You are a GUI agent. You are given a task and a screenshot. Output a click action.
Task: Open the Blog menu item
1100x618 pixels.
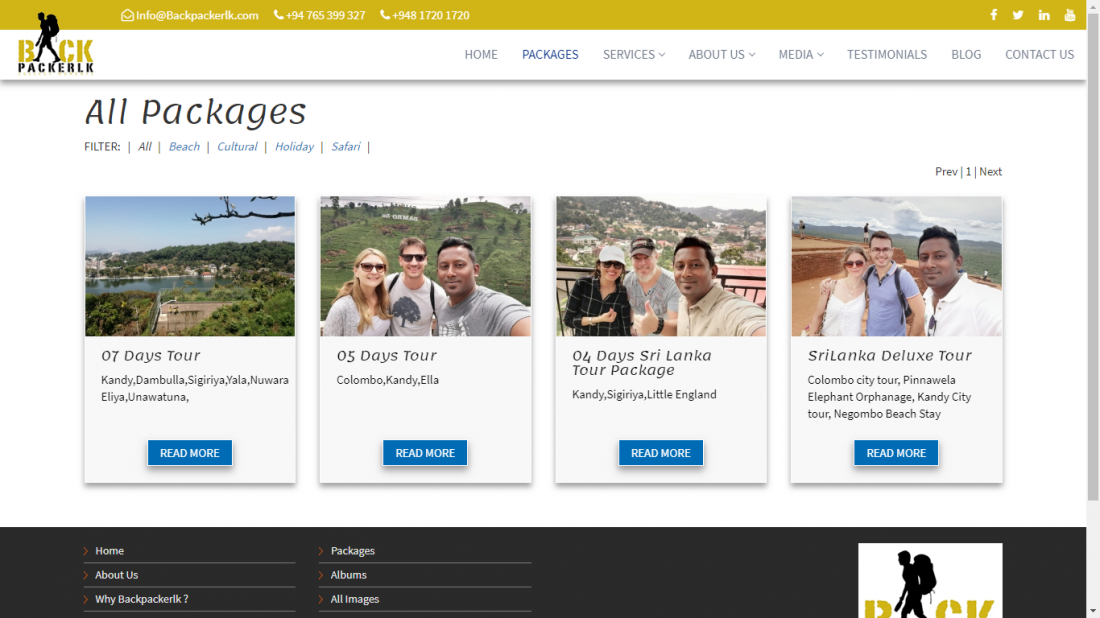966,54
